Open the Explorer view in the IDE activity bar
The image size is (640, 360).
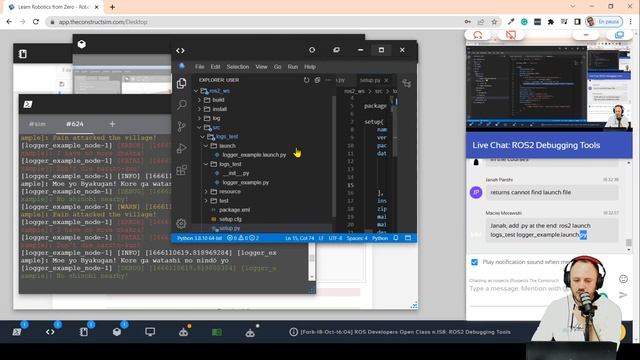coord(182,83)
